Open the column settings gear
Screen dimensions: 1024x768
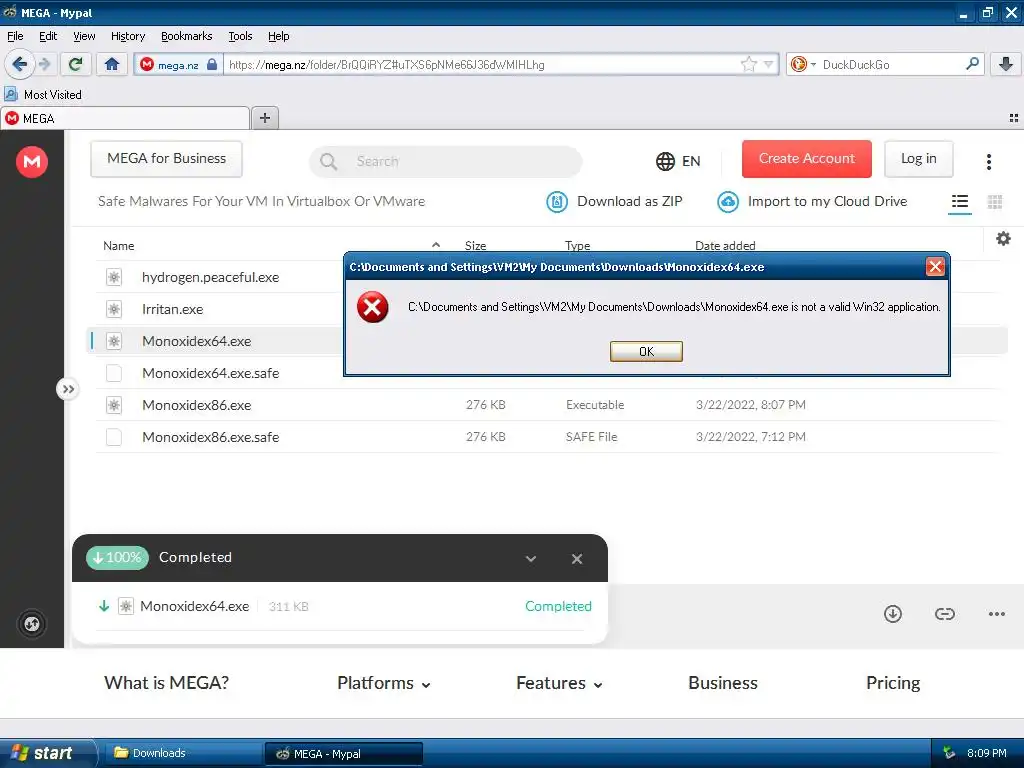(x=1003, y=238)
